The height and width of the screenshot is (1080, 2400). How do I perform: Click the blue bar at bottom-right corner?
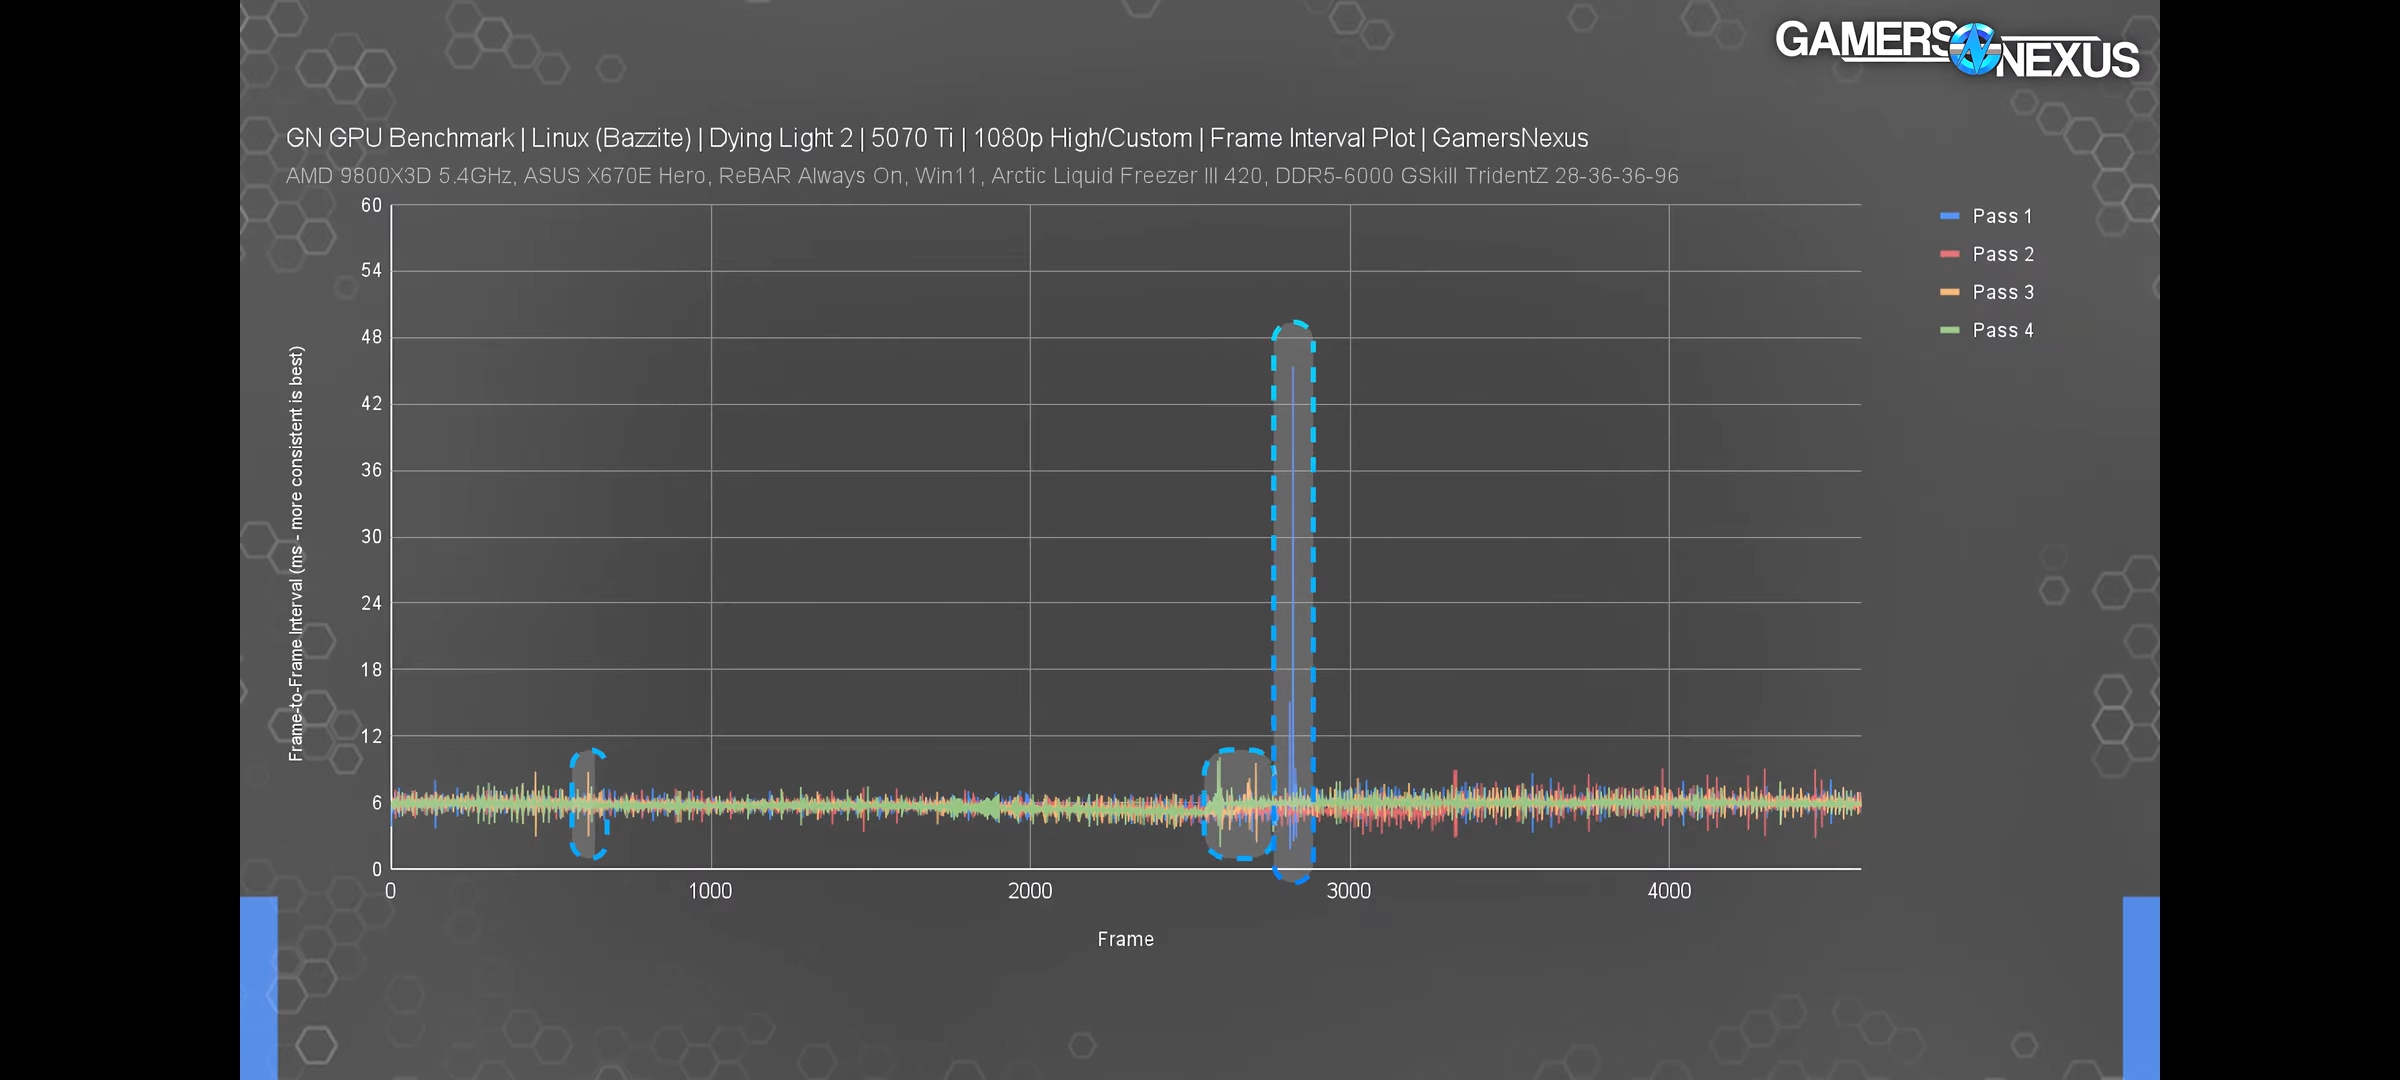click(x=2141, y=987)
